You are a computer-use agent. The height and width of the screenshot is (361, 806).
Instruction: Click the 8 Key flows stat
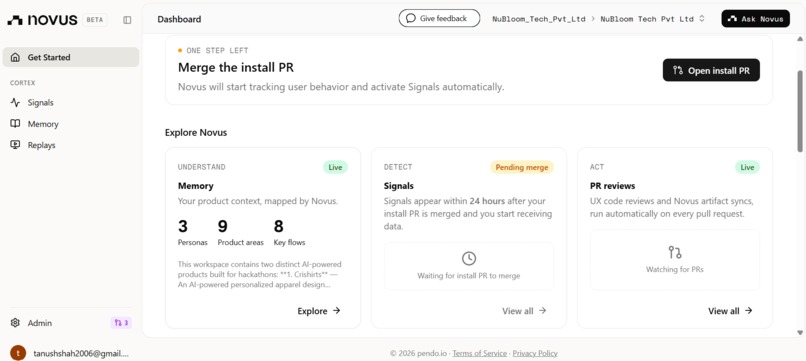(x=289, y=233)
